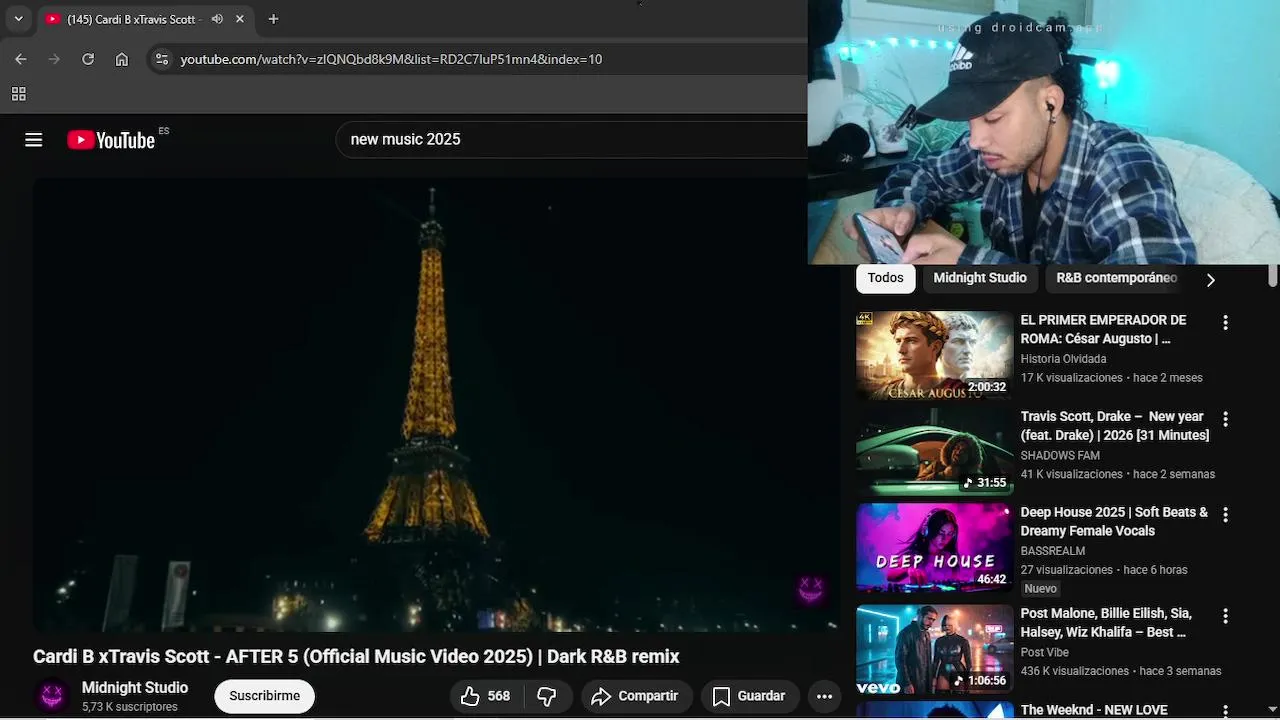The image size is (1280, 720).
Task: Select the R&B contemporáneo filter chip
Action: coord(1116,278)
